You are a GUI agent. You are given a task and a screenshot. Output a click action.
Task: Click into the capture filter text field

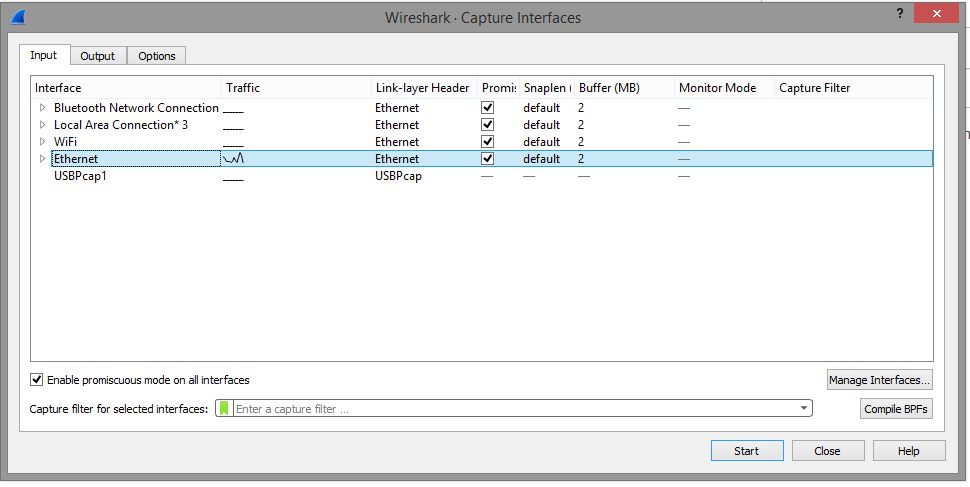tap(515, 408)
